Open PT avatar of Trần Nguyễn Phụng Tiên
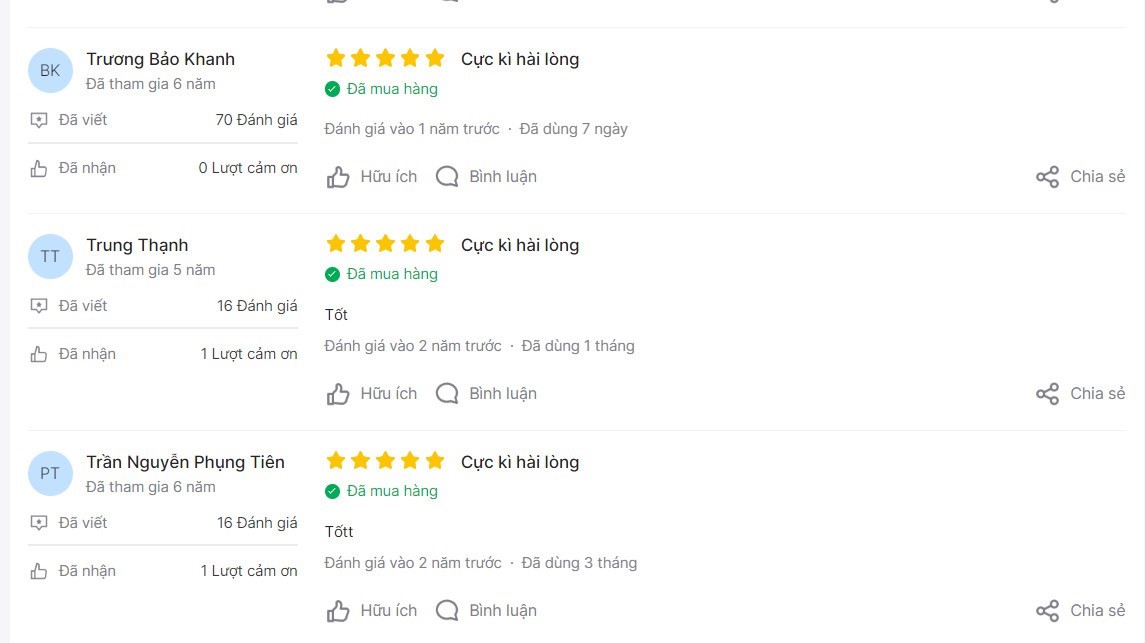 tap(50, 474)
